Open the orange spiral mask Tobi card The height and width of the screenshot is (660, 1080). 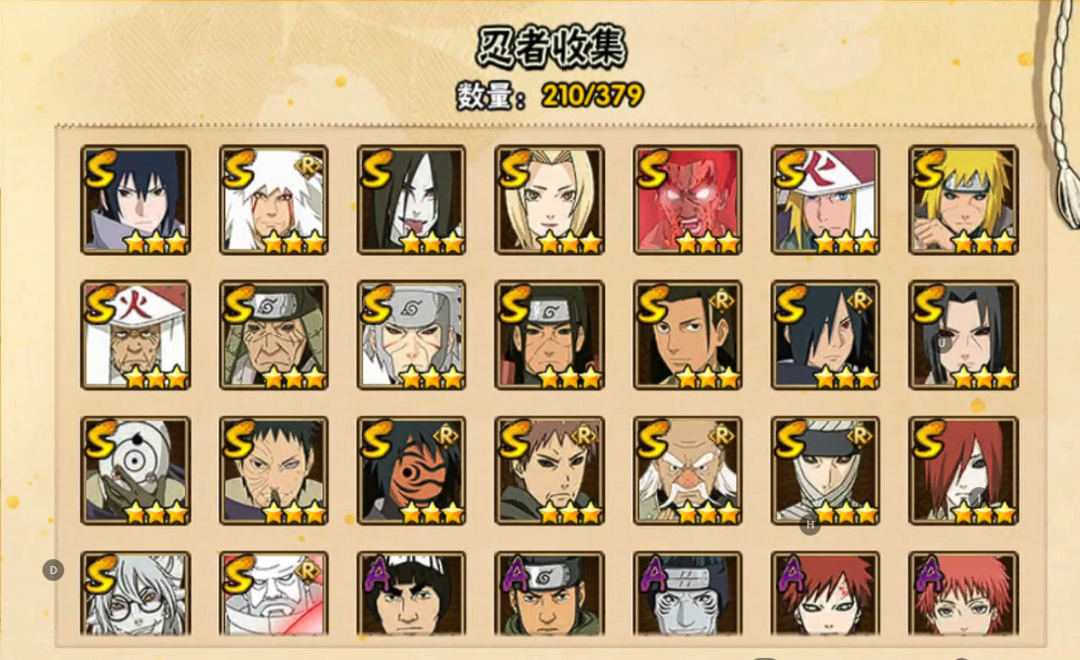pyautogui.click(x=411, y=471)
